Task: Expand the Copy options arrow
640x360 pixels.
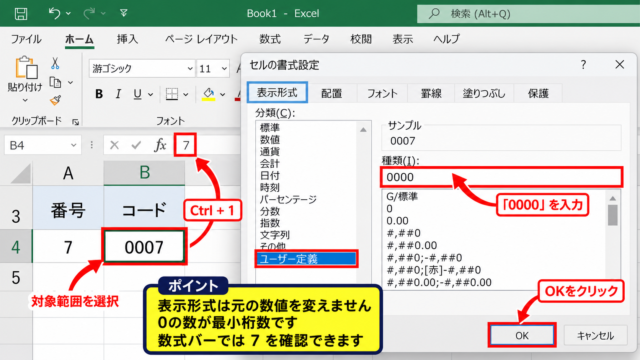Action: 70,82
